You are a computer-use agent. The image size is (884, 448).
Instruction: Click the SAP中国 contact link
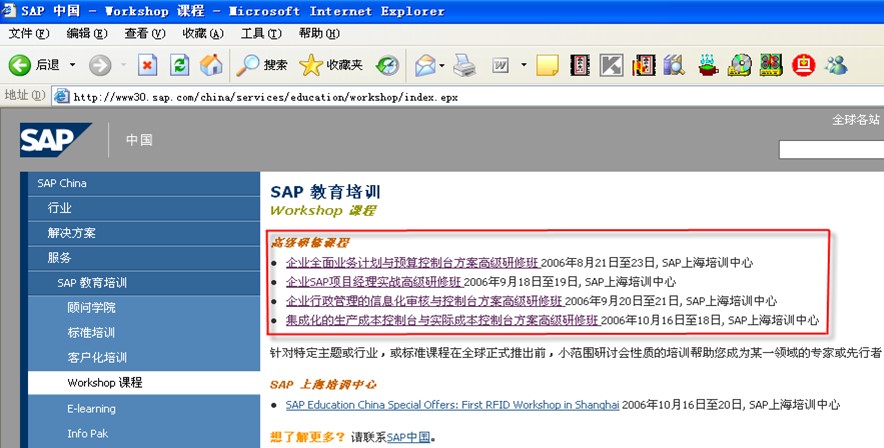click(408, 437)
